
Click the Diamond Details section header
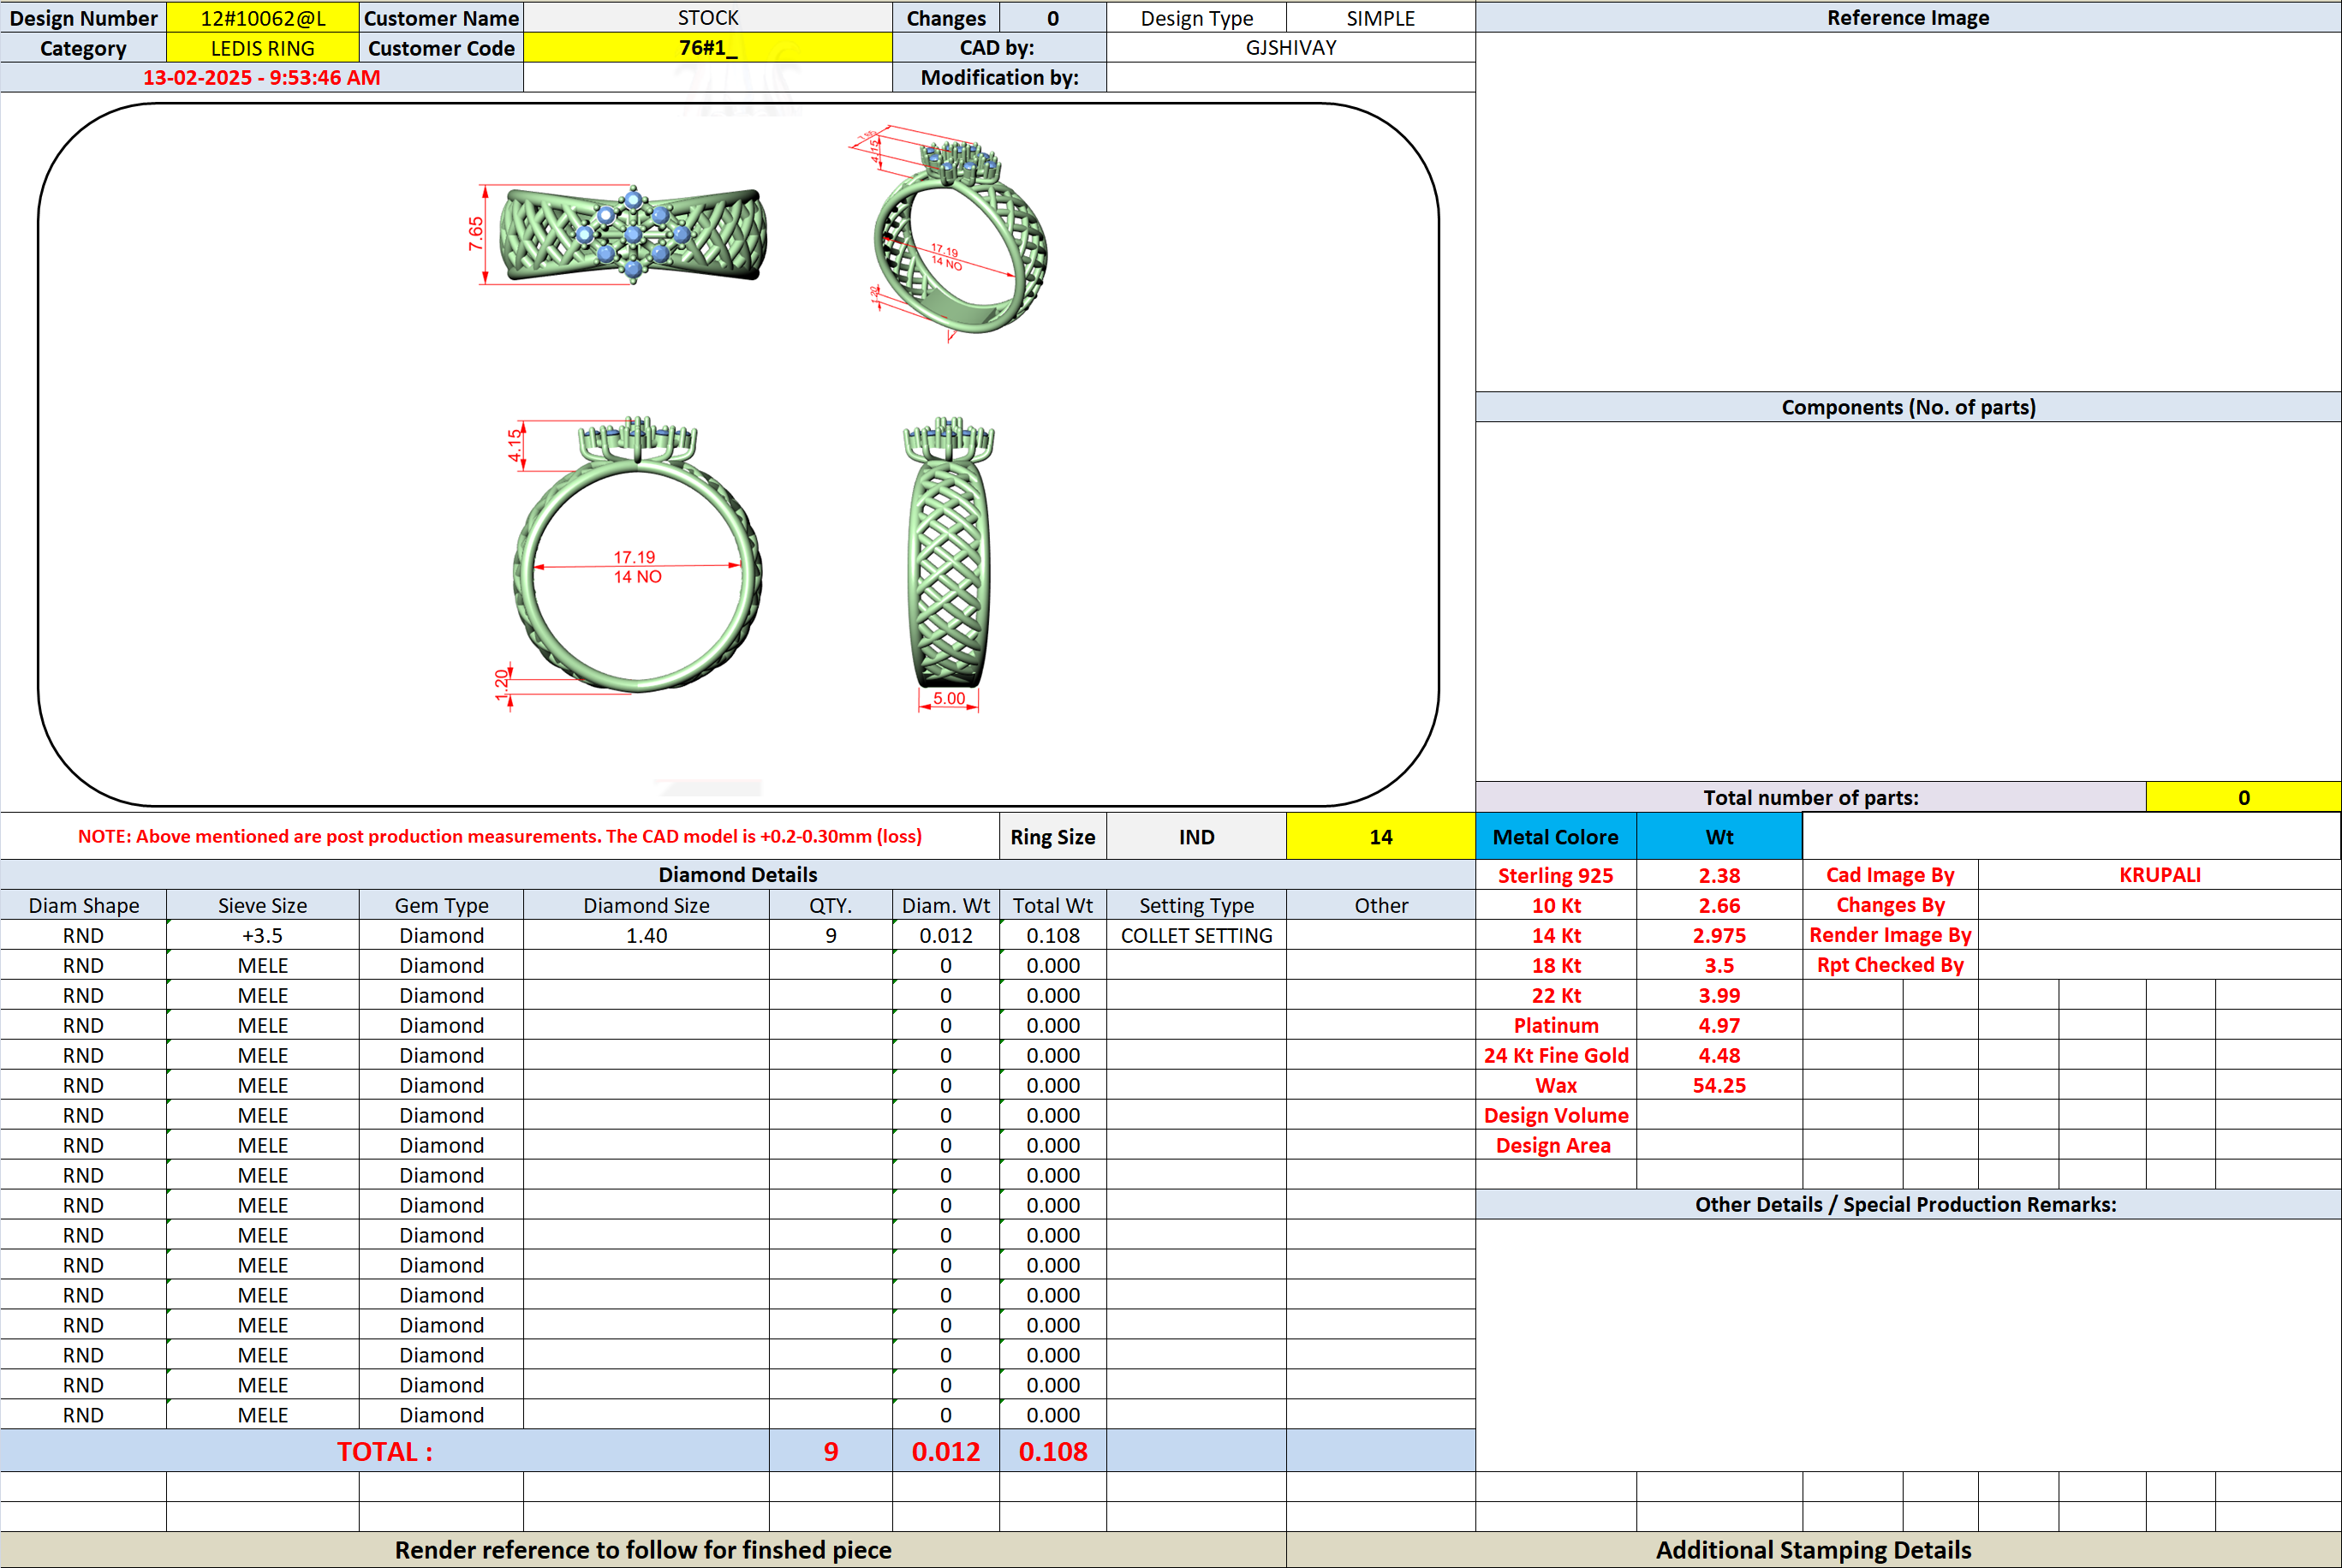738,875
